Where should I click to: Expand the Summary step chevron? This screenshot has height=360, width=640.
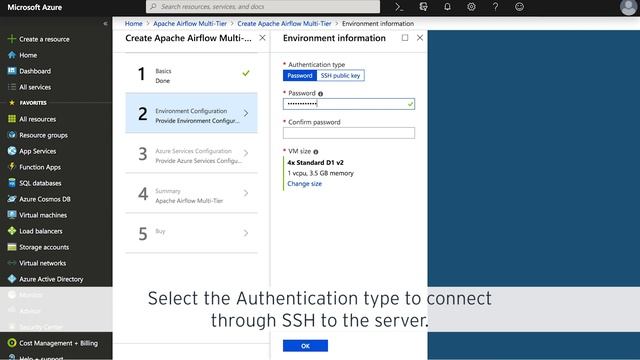pyautogui.click(x=246, y=193)
